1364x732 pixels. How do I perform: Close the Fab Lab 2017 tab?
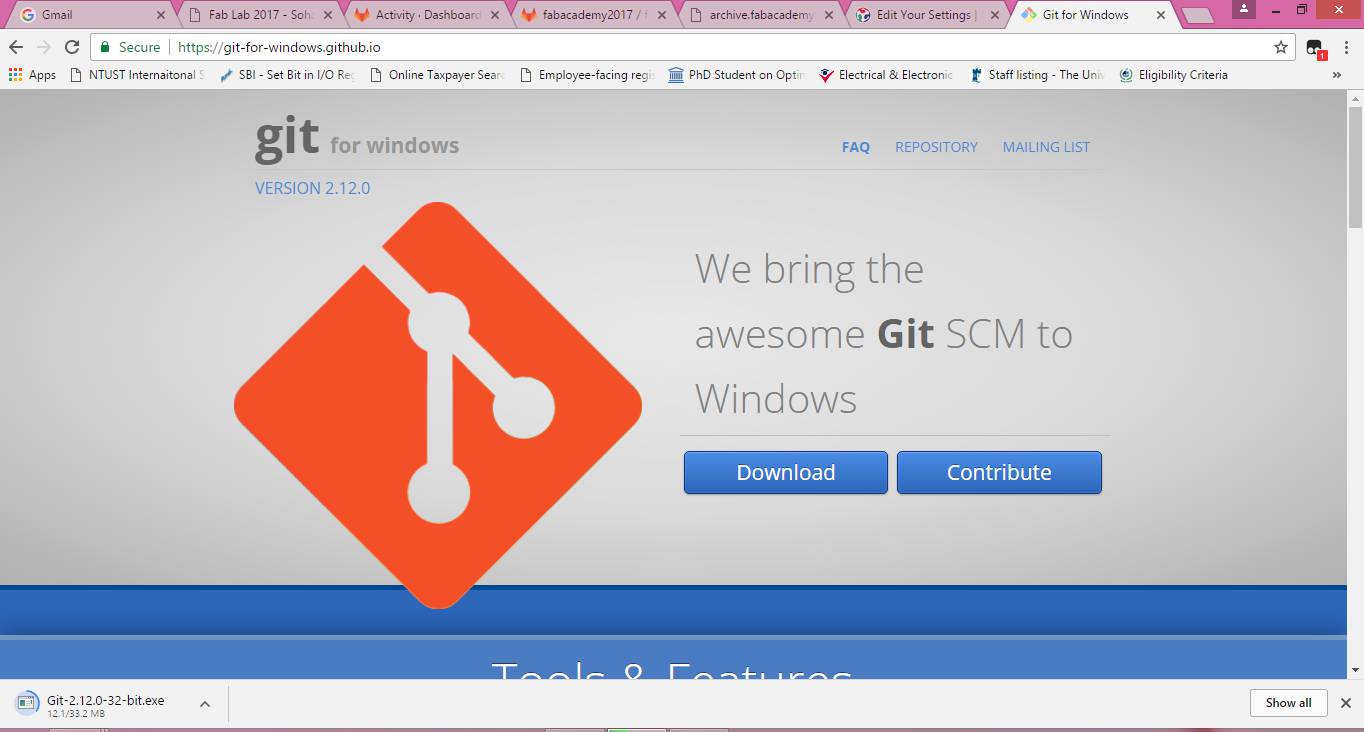[327, 15]
